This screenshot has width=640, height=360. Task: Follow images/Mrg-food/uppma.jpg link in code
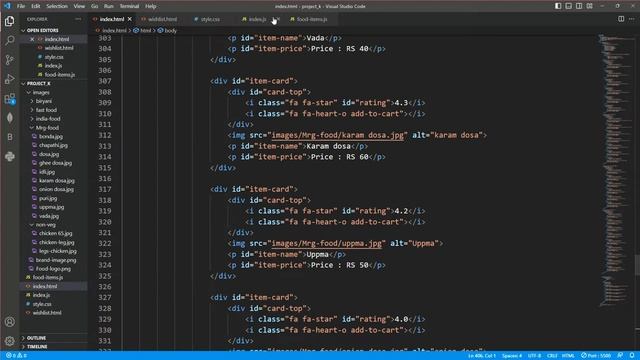tap(327, 244)
